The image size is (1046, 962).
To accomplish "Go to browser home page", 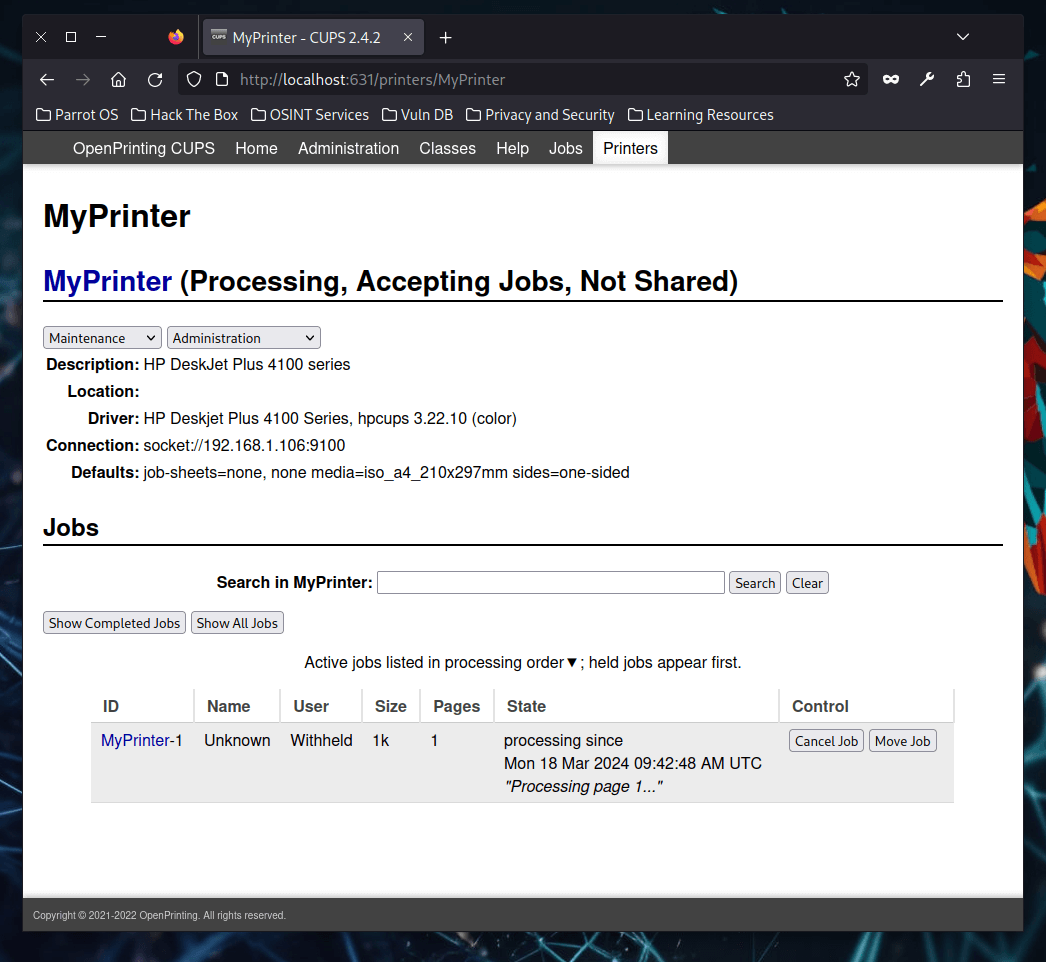I will coord(118,79).
